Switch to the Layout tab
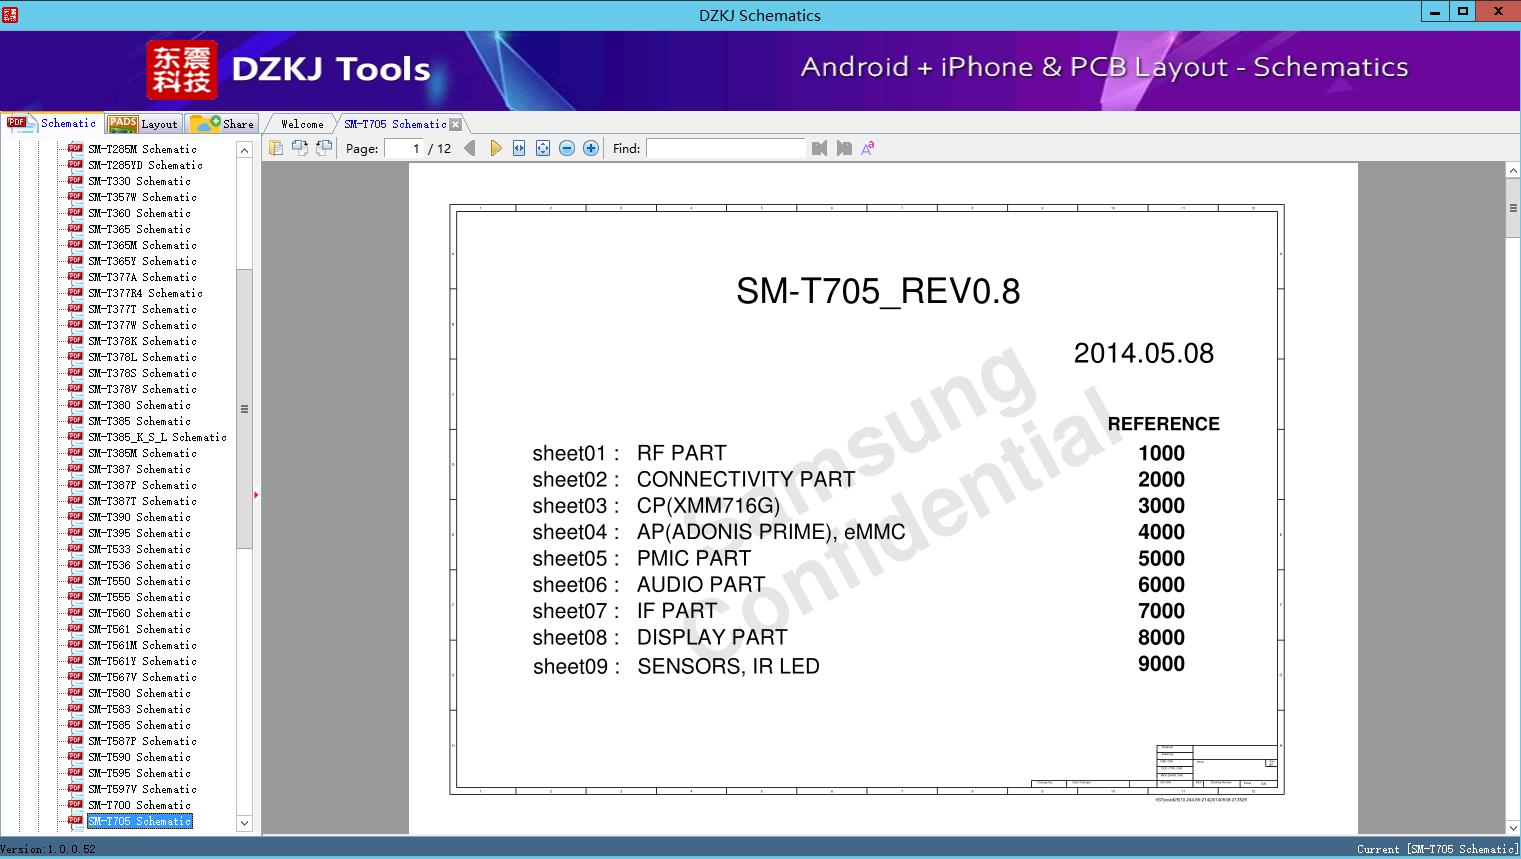1521x859 pixels. pos(143,124)
